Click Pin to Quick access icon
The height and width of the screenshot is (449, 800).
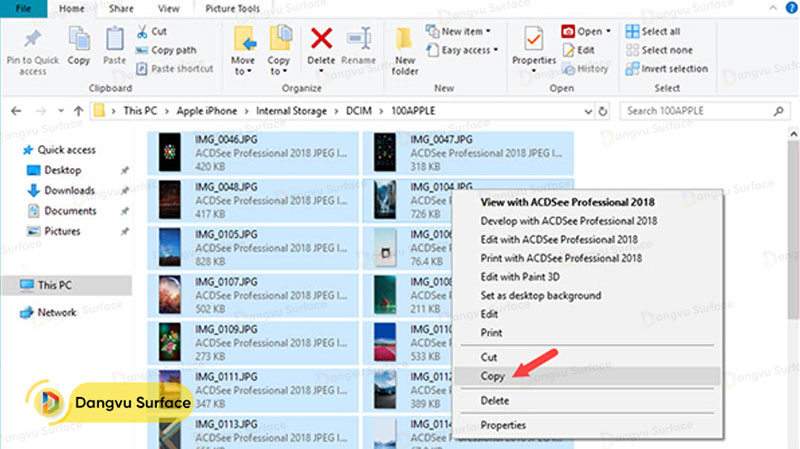click(x=33, y=39)
